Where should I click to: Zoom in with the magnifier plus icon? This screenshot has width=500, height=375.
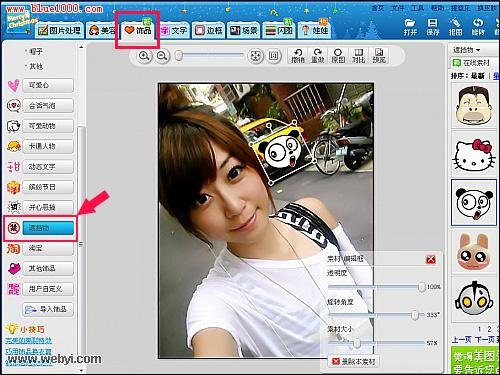pyautogui.click(x=144, y=56)
